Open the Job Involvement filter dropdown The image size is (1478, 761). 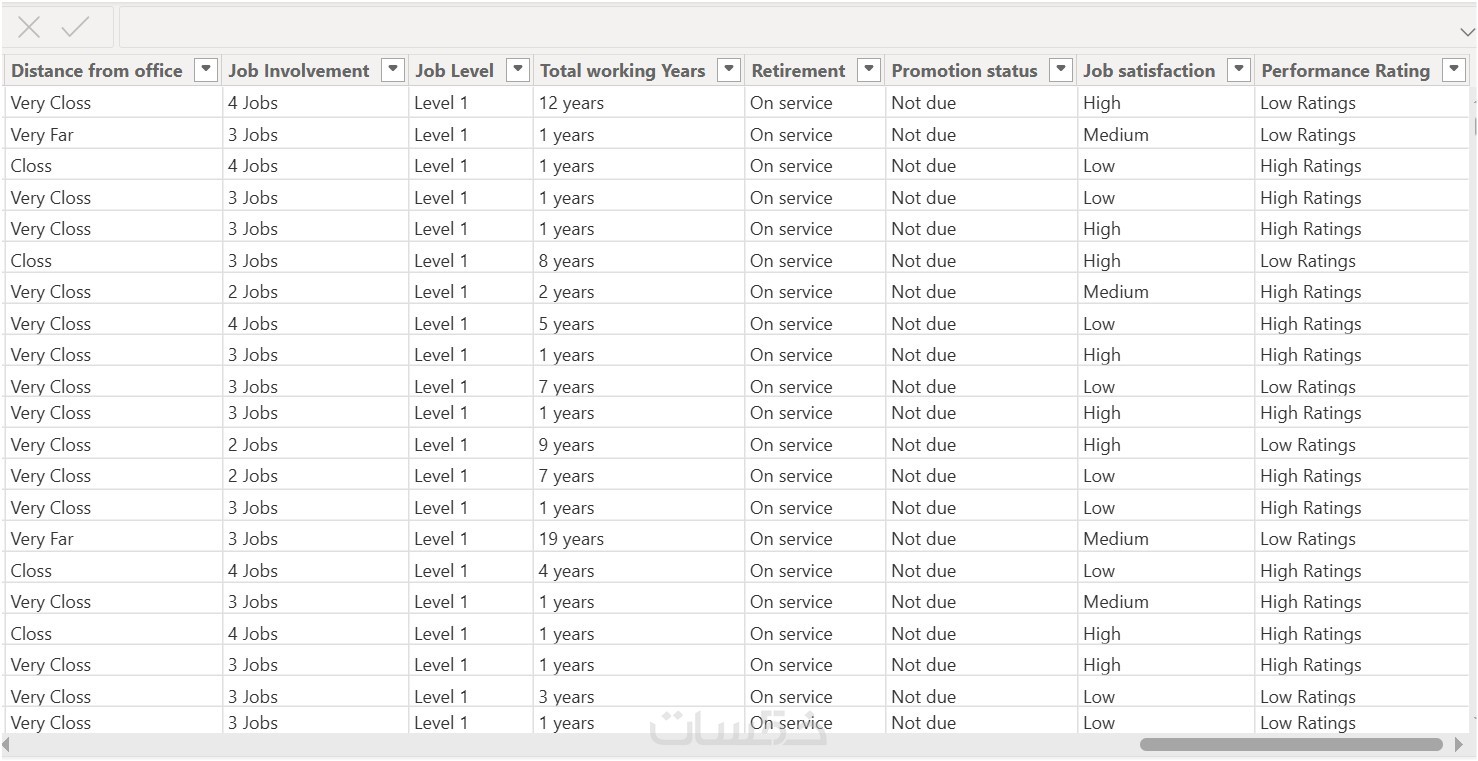(393, 70)
